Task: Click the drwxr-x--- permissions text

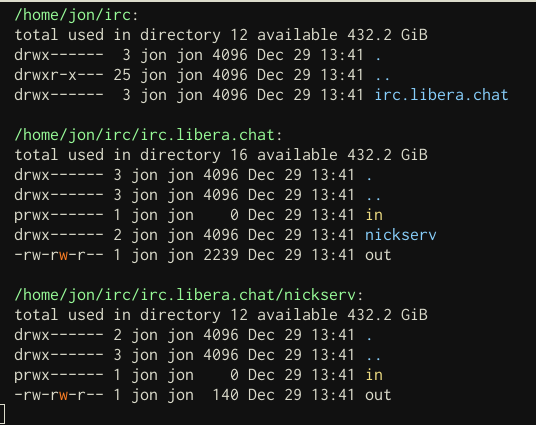Action: [x=59, y=75]
